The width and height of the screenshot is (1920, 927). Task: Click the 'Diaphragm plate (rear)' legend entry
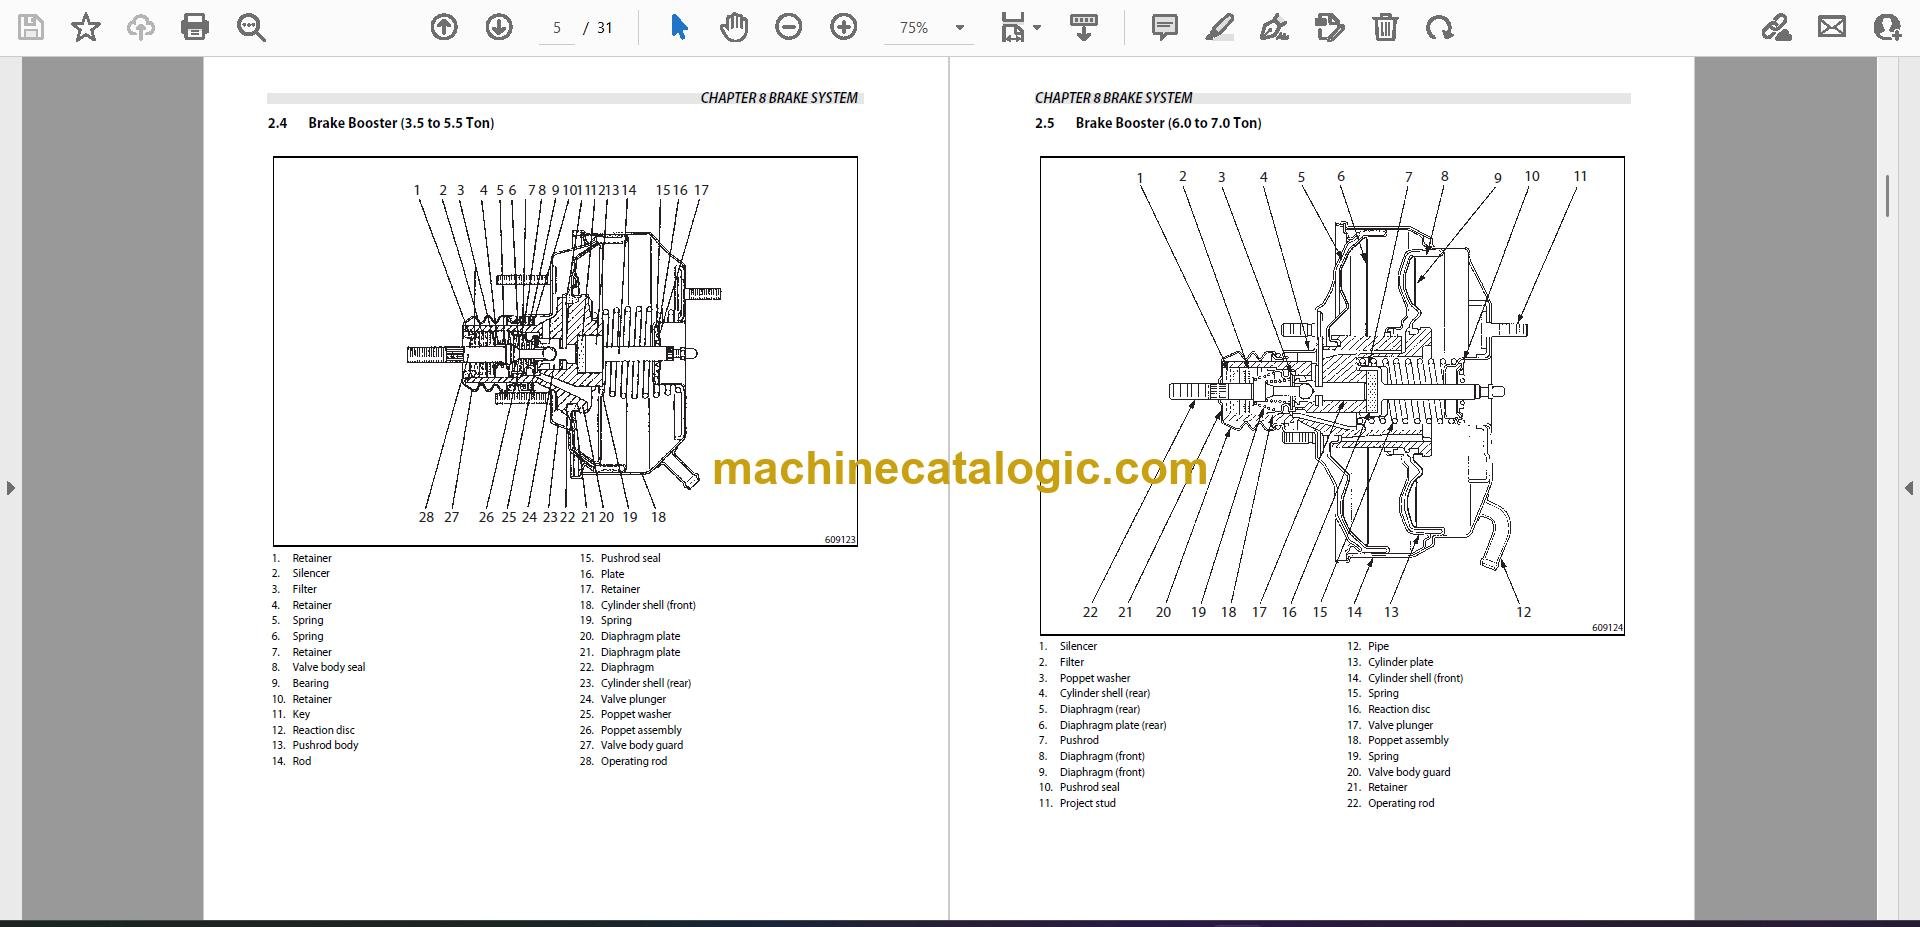[x=1113, y=725]
